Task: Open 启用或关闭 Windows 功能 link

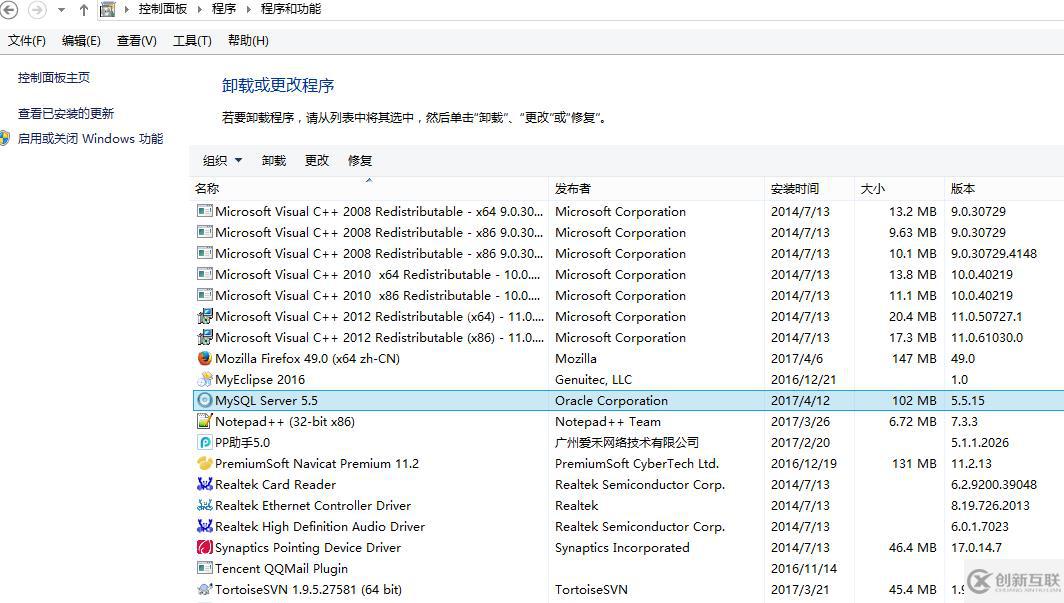Action: (90, 138)
